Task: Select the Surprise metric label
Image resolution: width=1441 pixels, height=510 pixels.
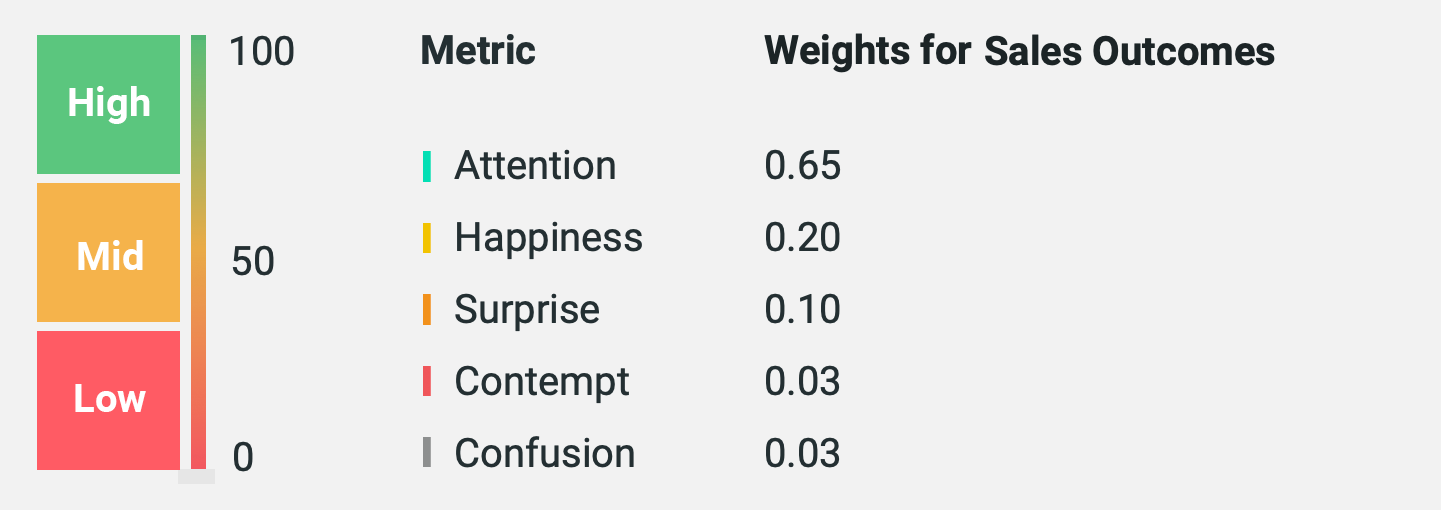Action: [527, 310]
